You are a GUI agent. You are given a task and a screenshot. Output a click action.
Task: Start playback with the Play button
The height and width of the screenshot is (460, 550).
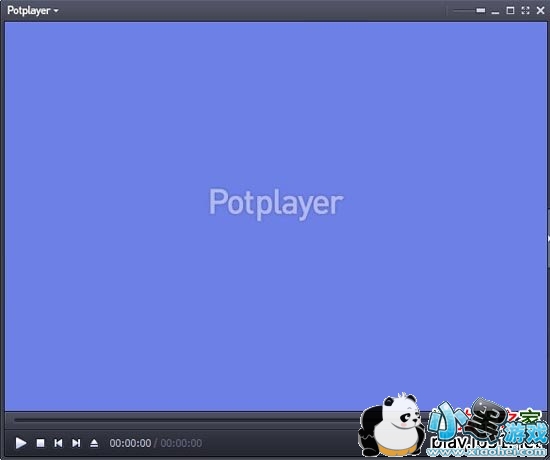pyautogui.click(x=21, y=443)
